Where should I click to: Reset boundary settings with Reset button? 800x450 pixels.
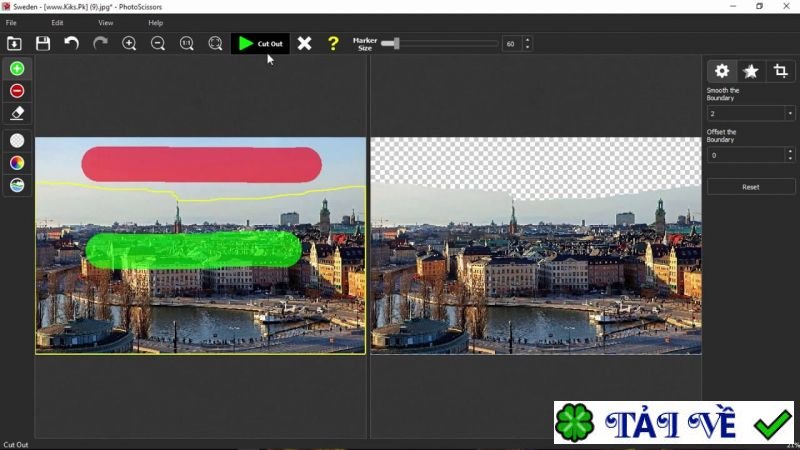point(751,187)
